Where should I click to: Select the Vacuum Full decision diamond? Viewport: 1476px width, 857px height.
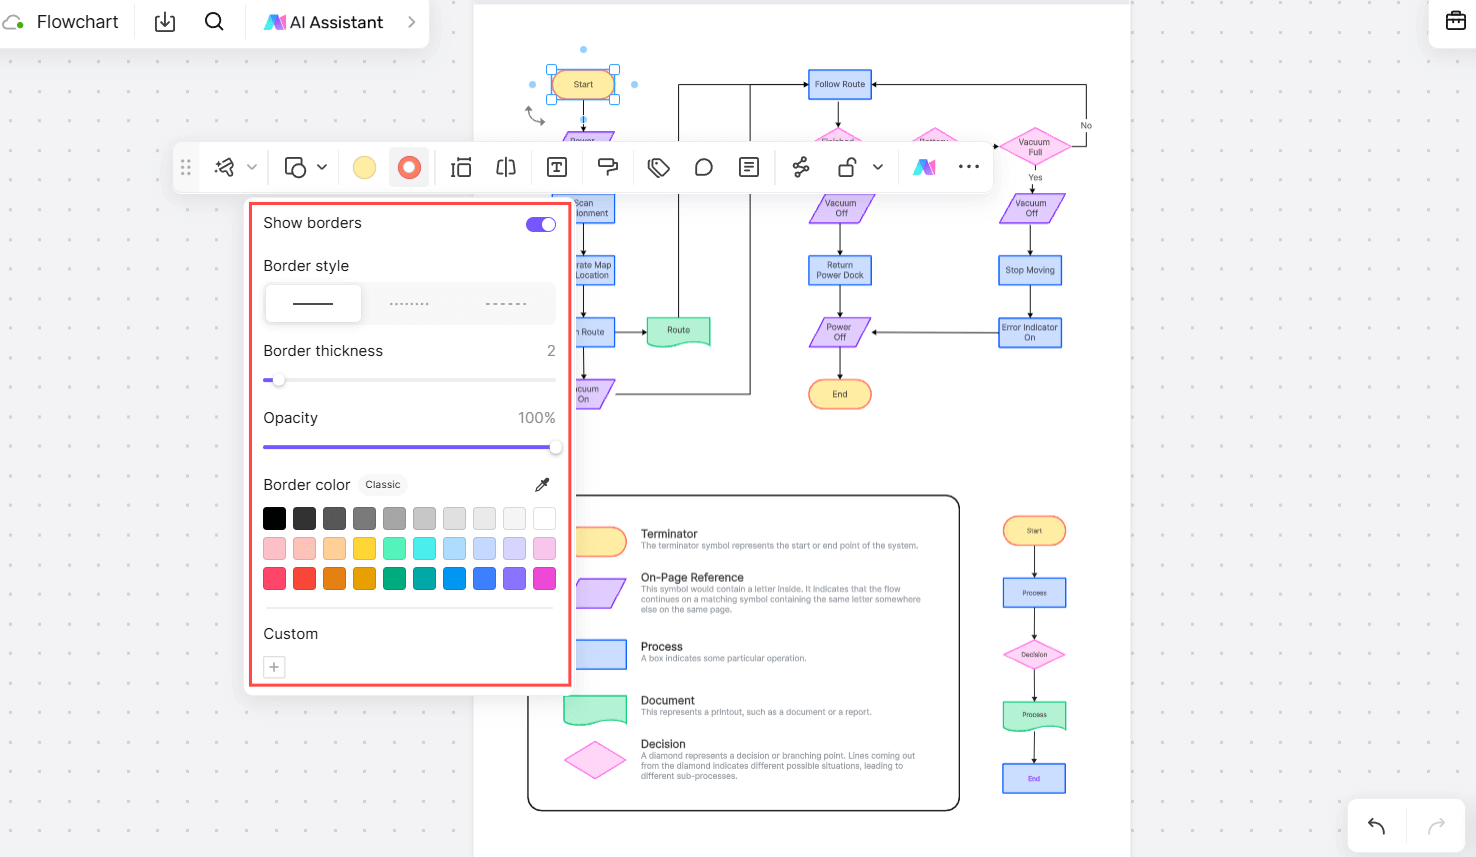point(1034,147)
